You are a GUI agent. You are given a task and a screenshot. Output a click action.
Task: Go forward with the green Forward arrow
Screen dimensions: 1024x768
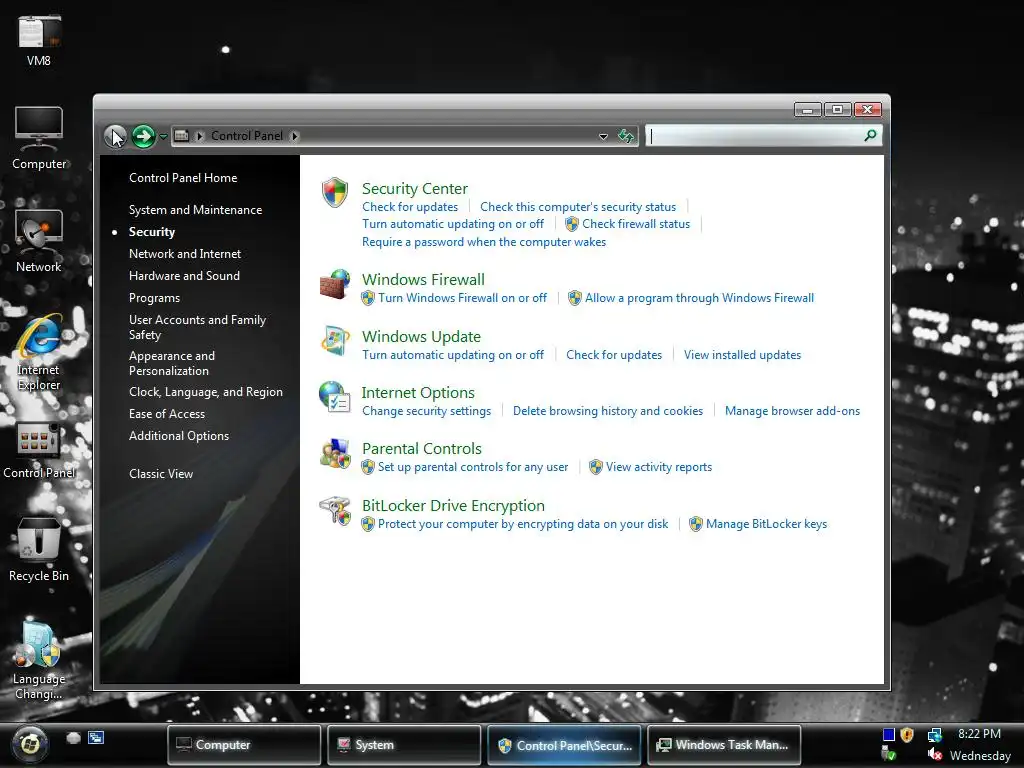point(143,136)
